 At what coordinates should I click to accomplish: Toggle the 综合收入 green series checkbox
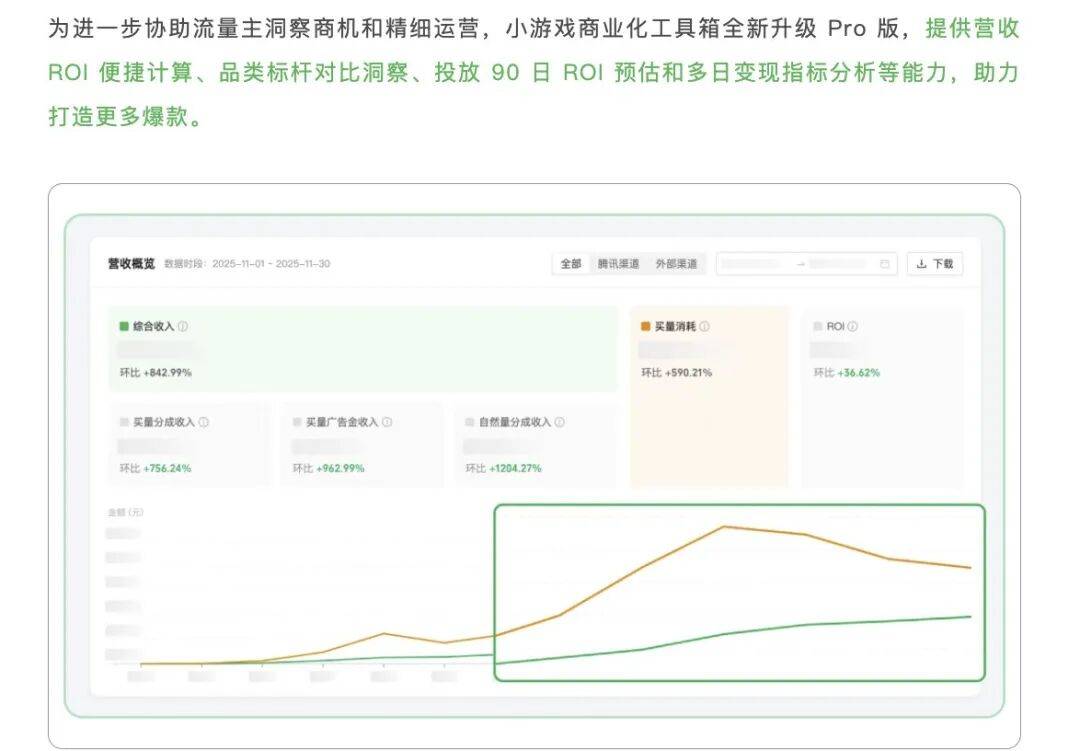[124, 326]
